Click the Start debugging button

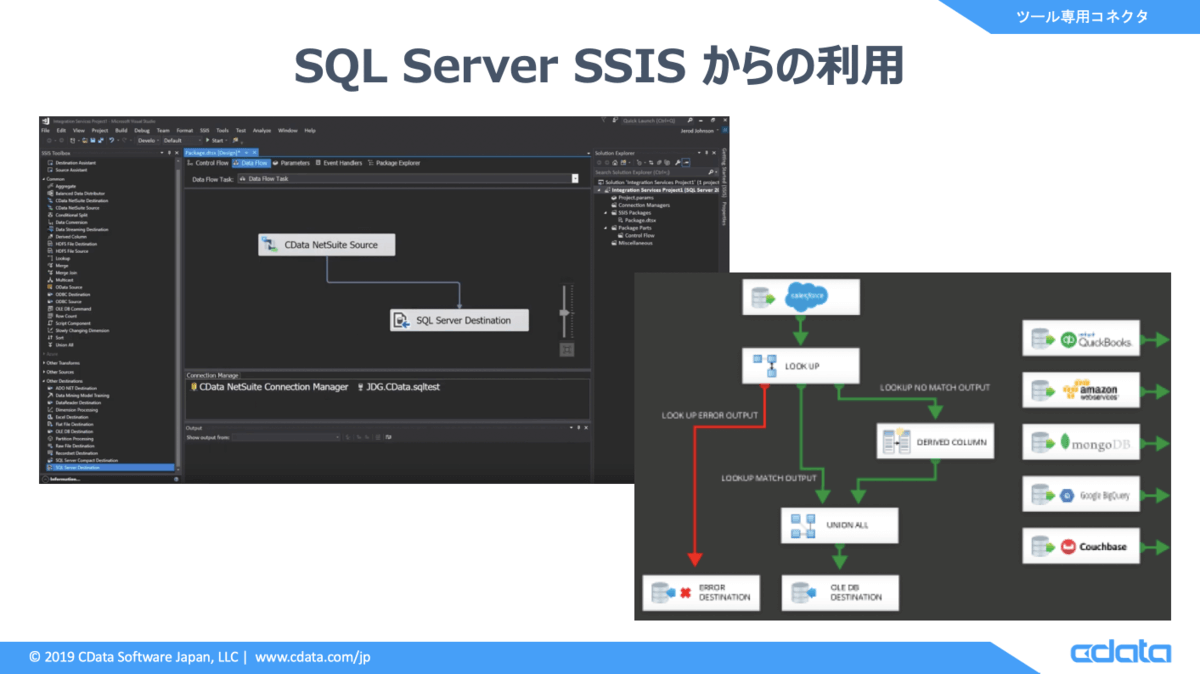click(x=214, y=140)
